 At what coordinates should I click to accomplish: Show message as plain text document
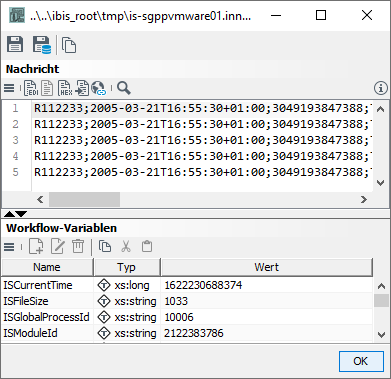pos(47,88)
